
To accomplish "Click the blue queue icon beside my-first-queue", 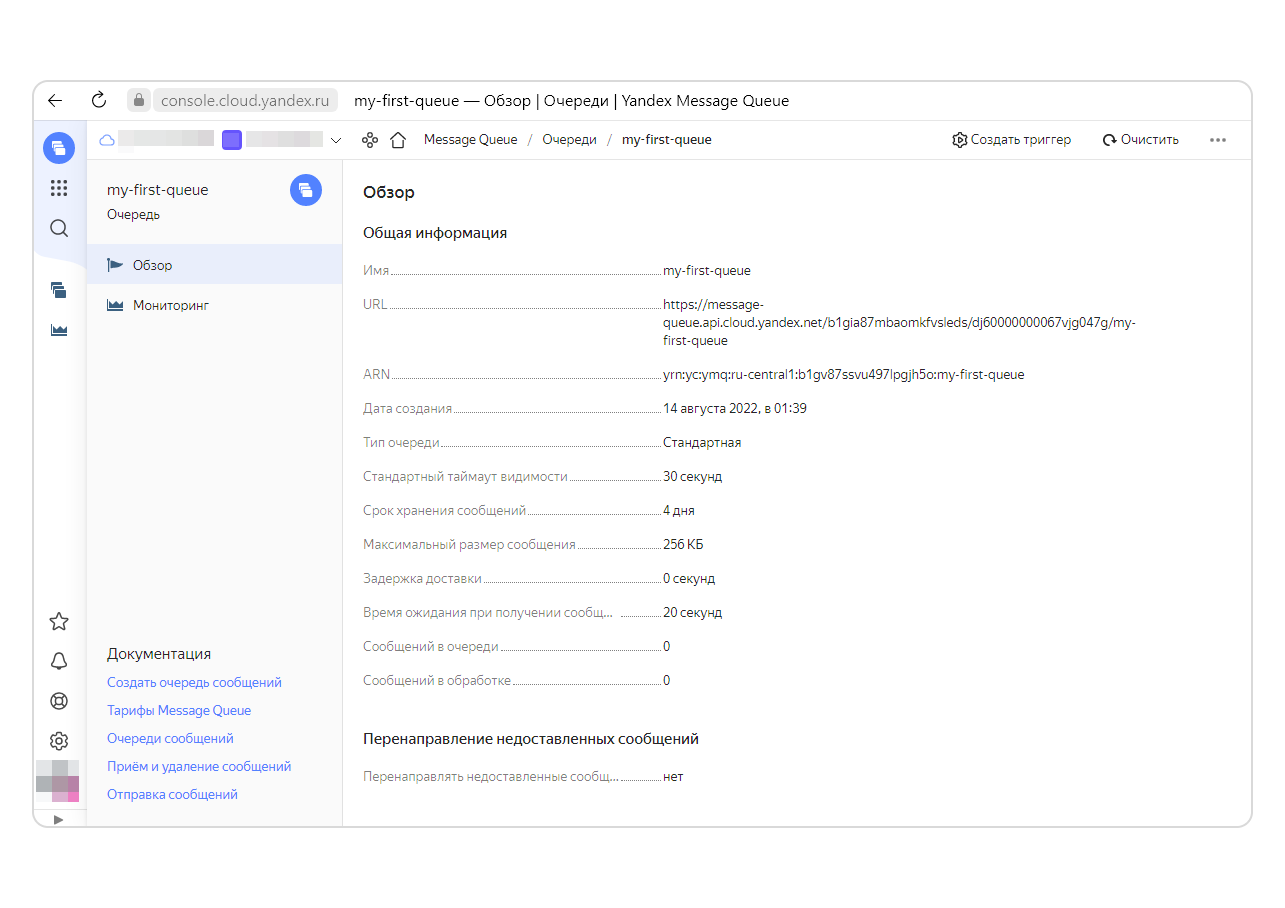I will click(306, 190).
